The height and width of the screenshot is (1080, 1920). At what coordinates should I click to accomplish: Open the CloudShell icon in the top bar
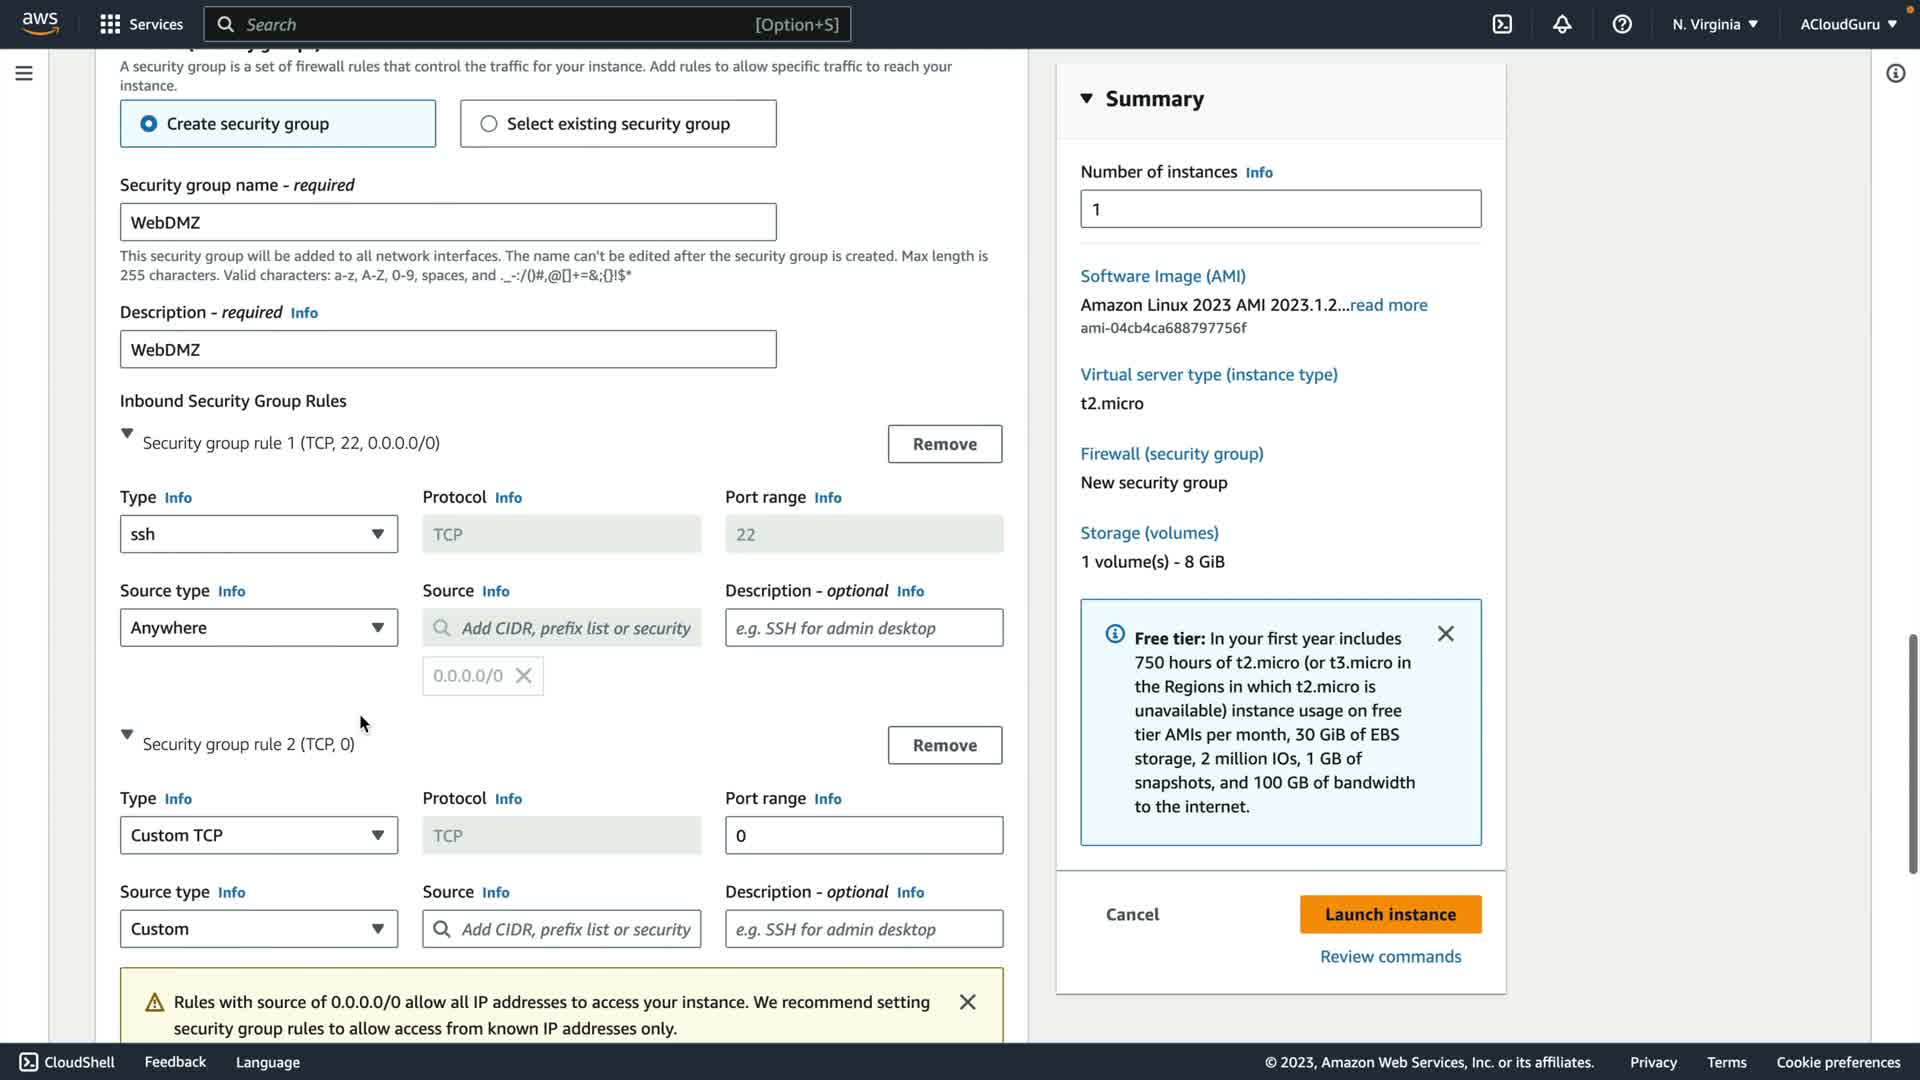coord(1502,24)
